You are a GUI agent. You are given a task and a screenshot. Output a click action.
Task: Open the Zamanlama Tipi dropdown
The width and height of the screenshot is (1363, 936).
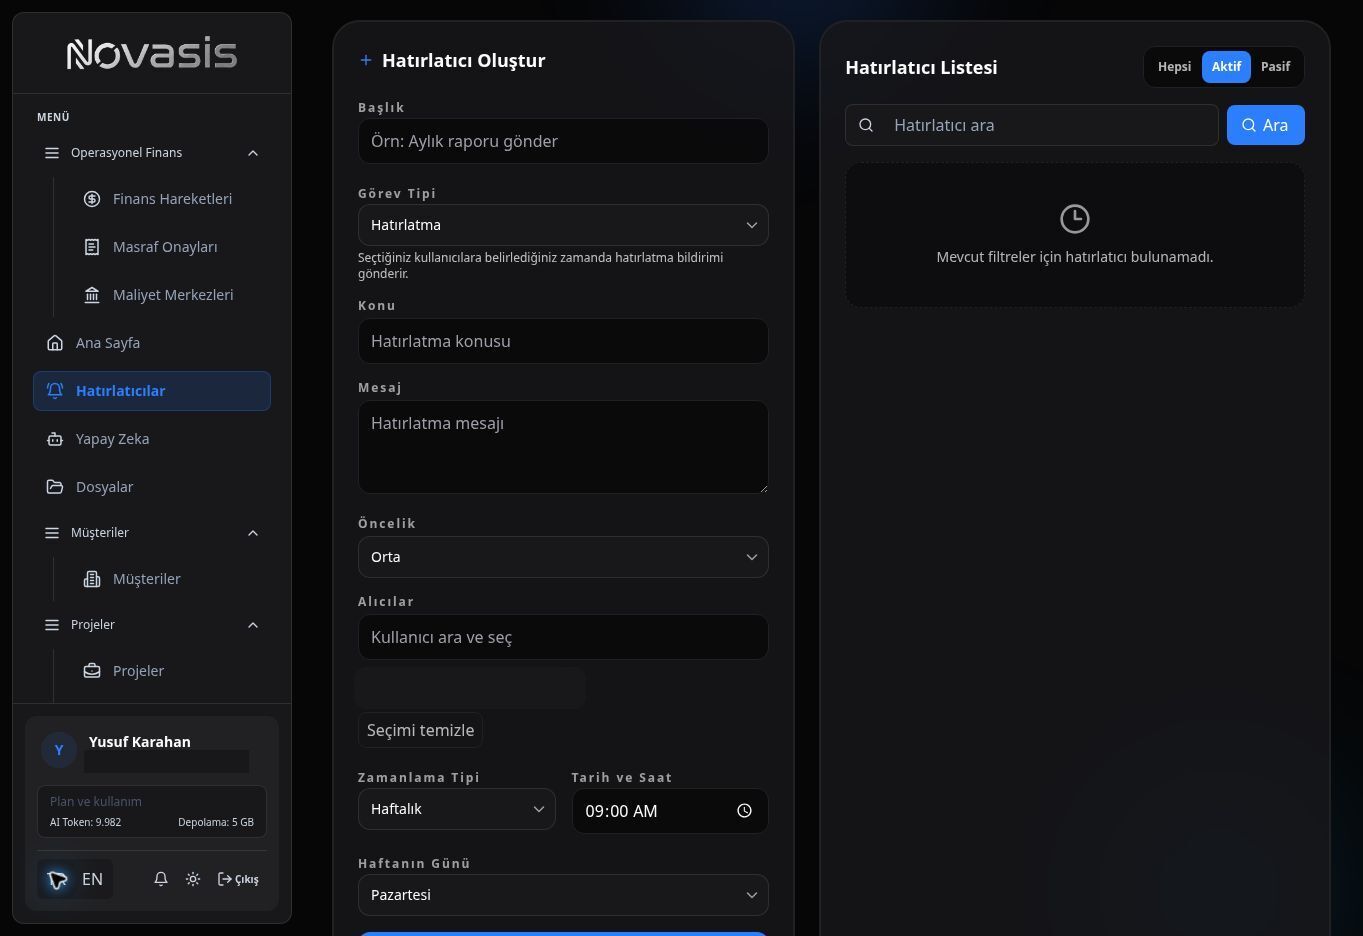[x=456, y=809]
